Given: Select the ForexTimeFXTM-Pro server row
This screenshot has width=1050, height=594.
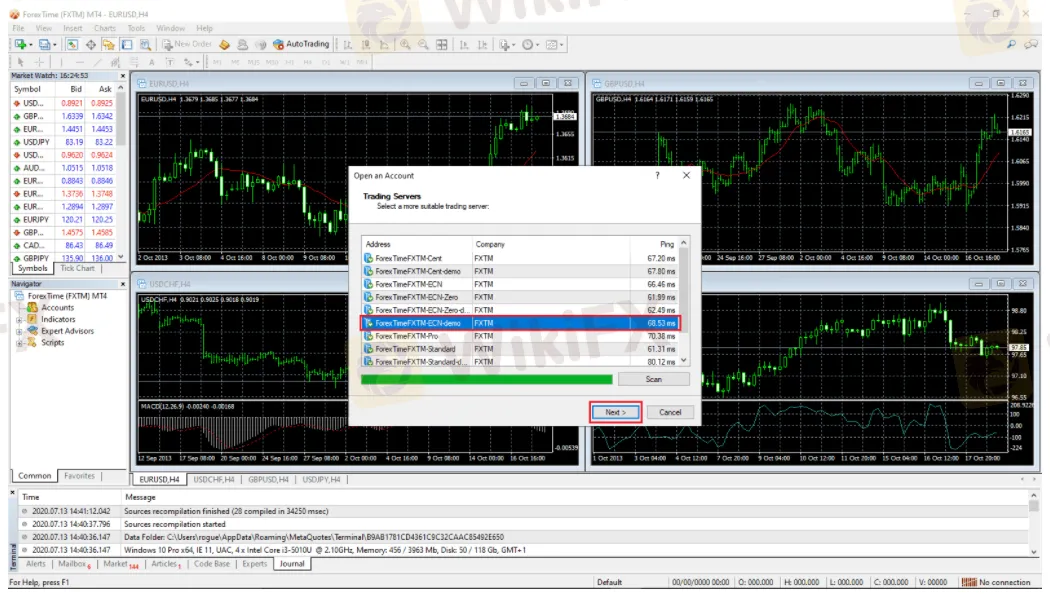Looking at the screenshot, I should coord(520,336).
